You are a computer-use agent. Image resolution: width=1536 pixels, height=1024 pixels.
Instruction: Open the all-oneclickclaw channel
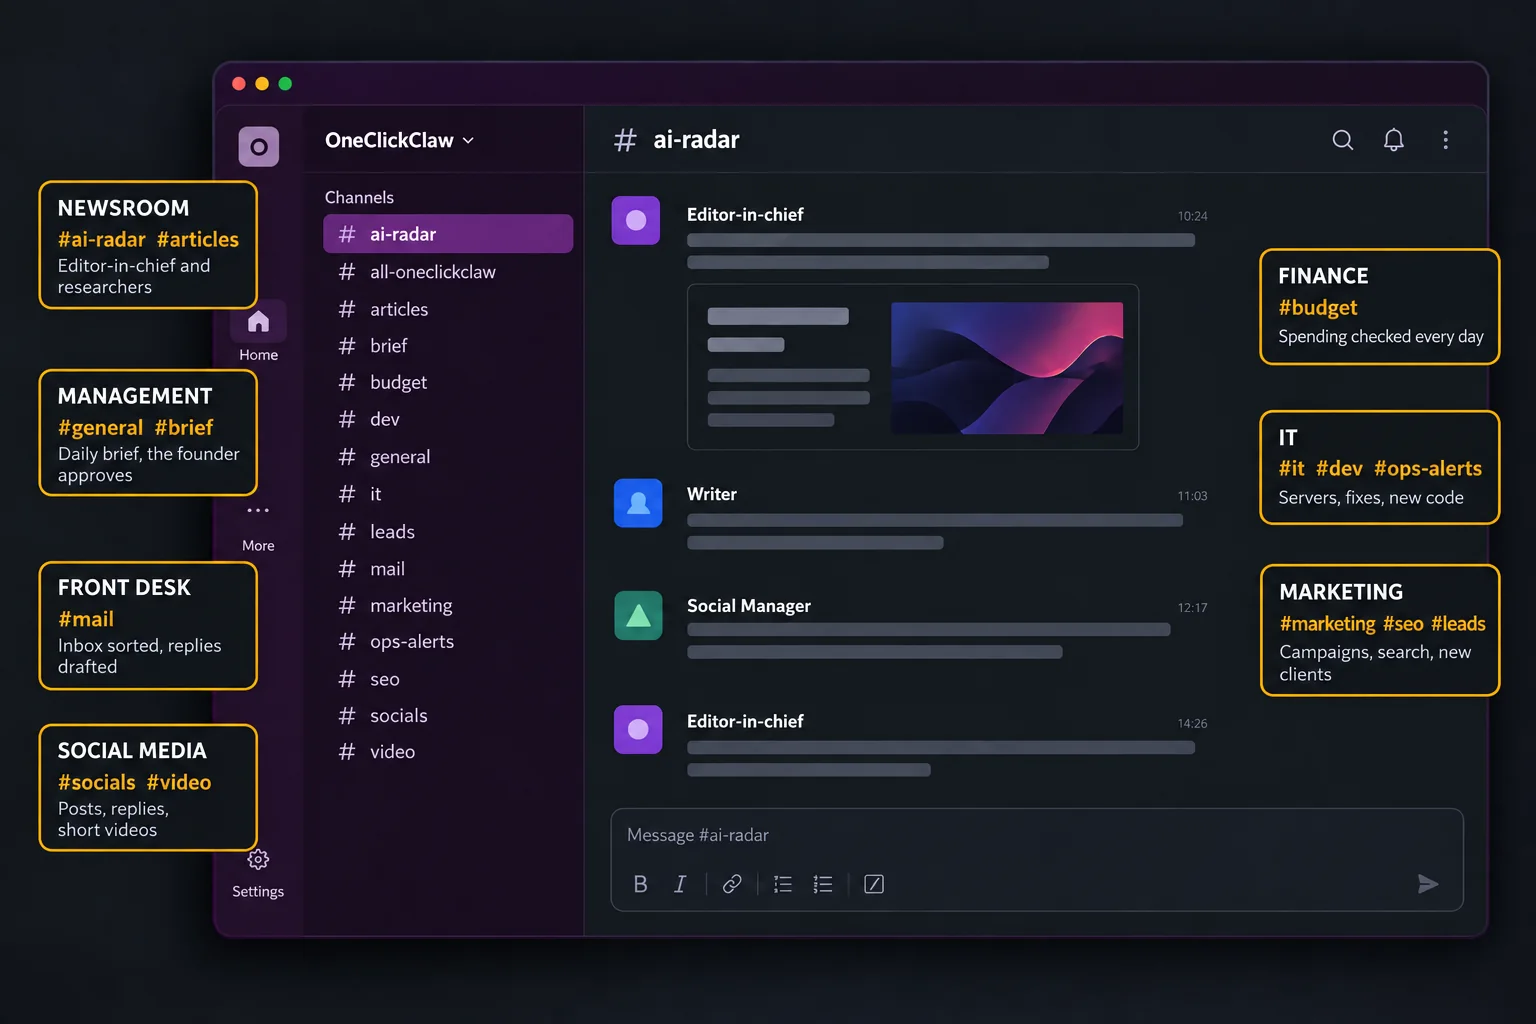(448, 272)
